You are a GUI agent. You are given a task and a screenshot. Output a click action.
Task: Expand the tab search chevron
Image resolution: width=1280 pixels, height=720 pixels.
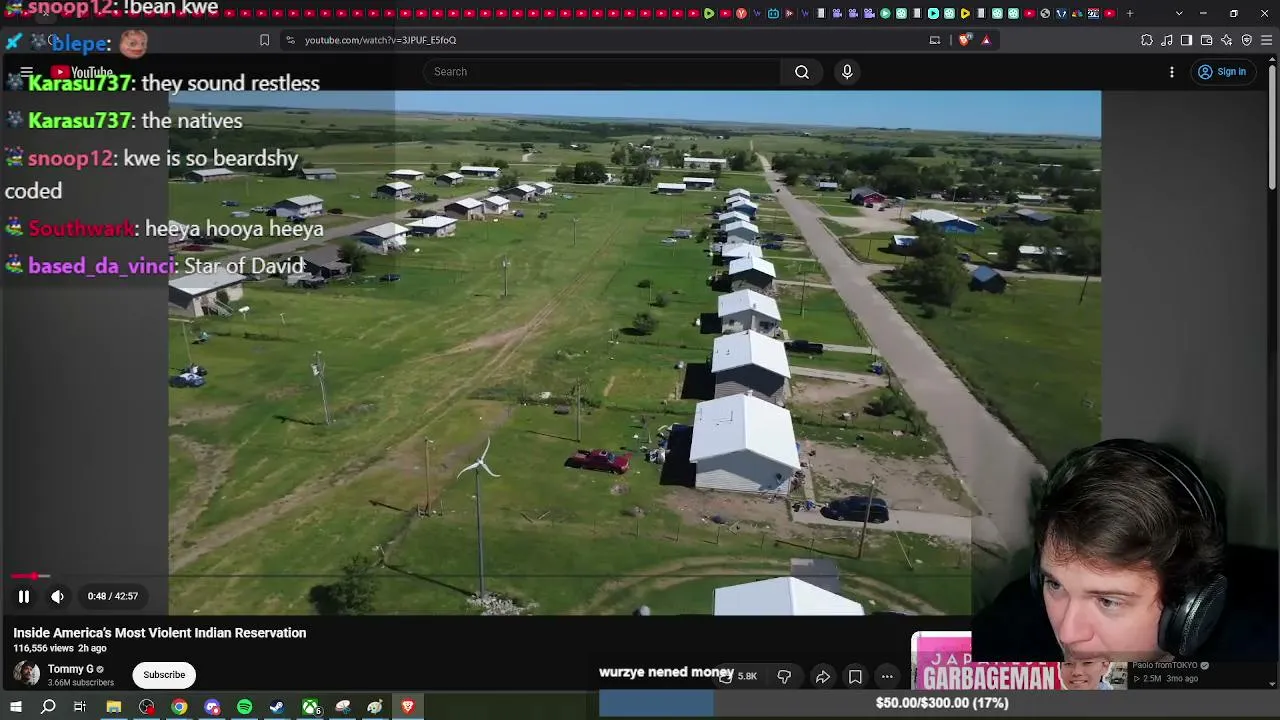point(1179,13)
